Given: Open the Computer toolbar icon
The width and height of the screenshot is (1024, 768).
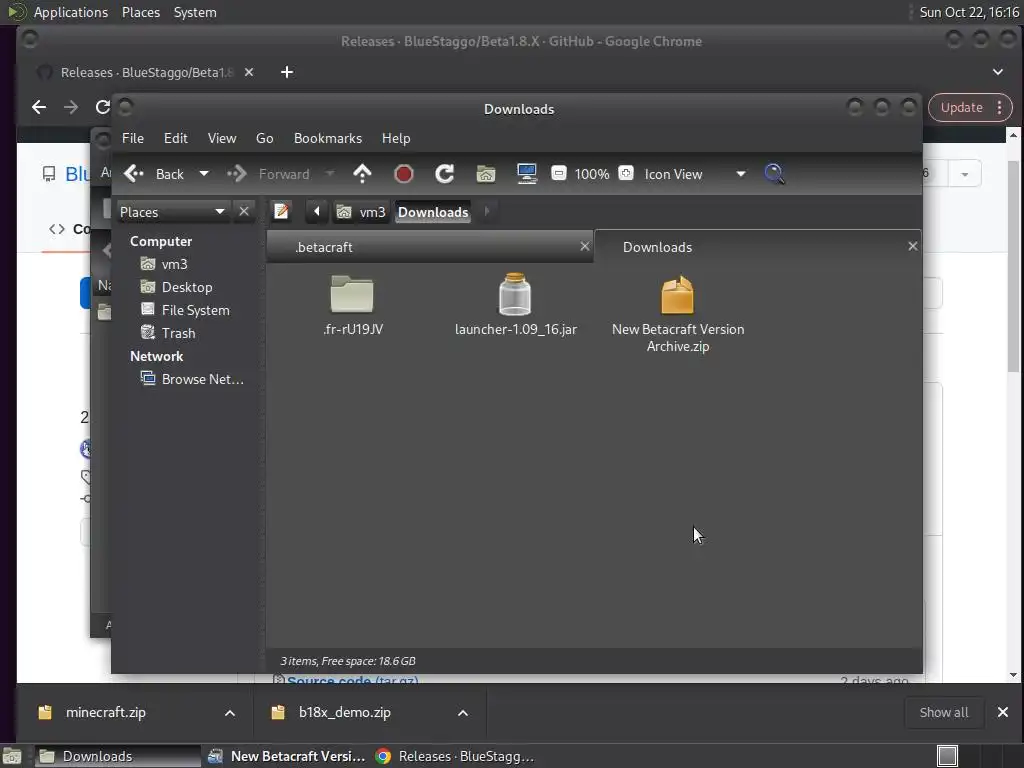Looking at the screenshot, I should tap(527, 174).
